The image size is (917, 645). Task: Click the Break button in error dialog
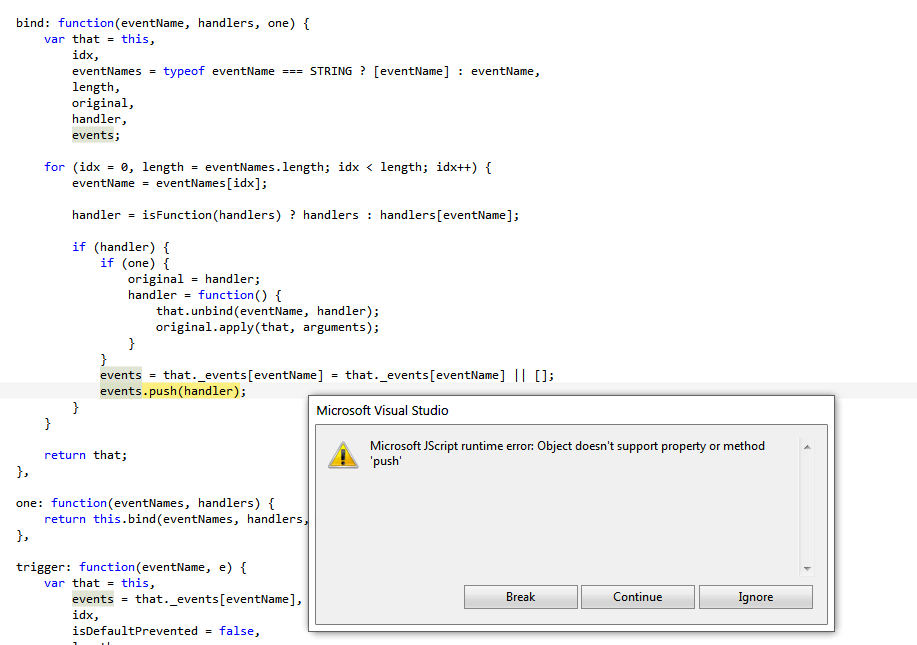point(520,597)
